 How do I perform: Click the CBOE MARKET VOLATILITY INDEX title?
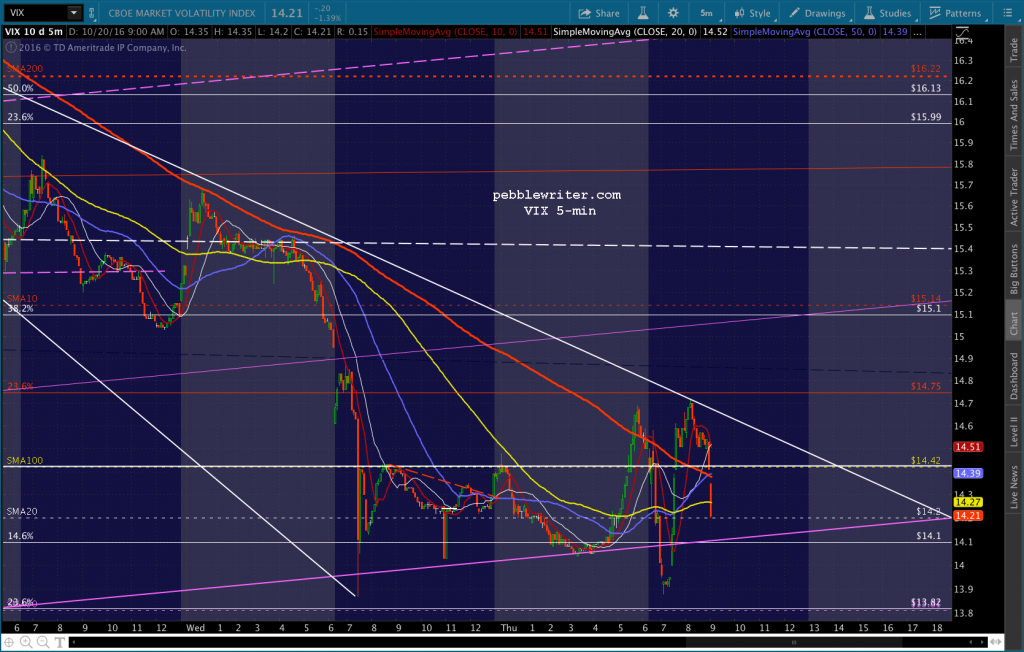pyautogui.click(x=182, y=13)
